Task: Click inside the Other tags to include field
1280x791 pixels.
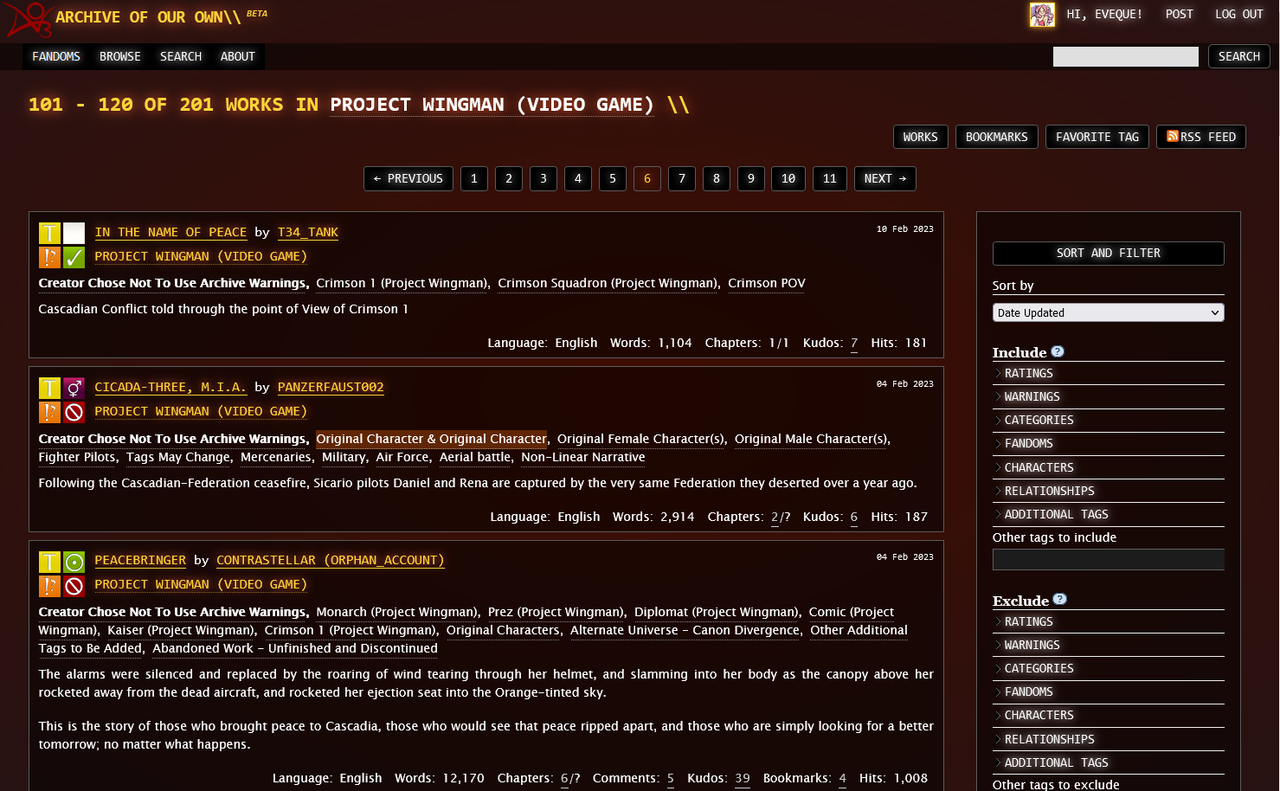Action: [1108, 559]
